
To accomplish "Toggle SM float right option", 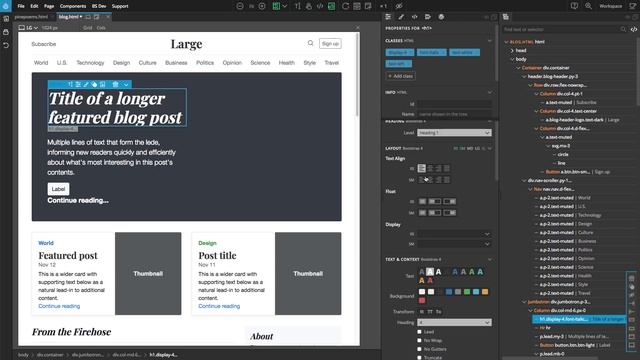I will (x=449, y=213).
